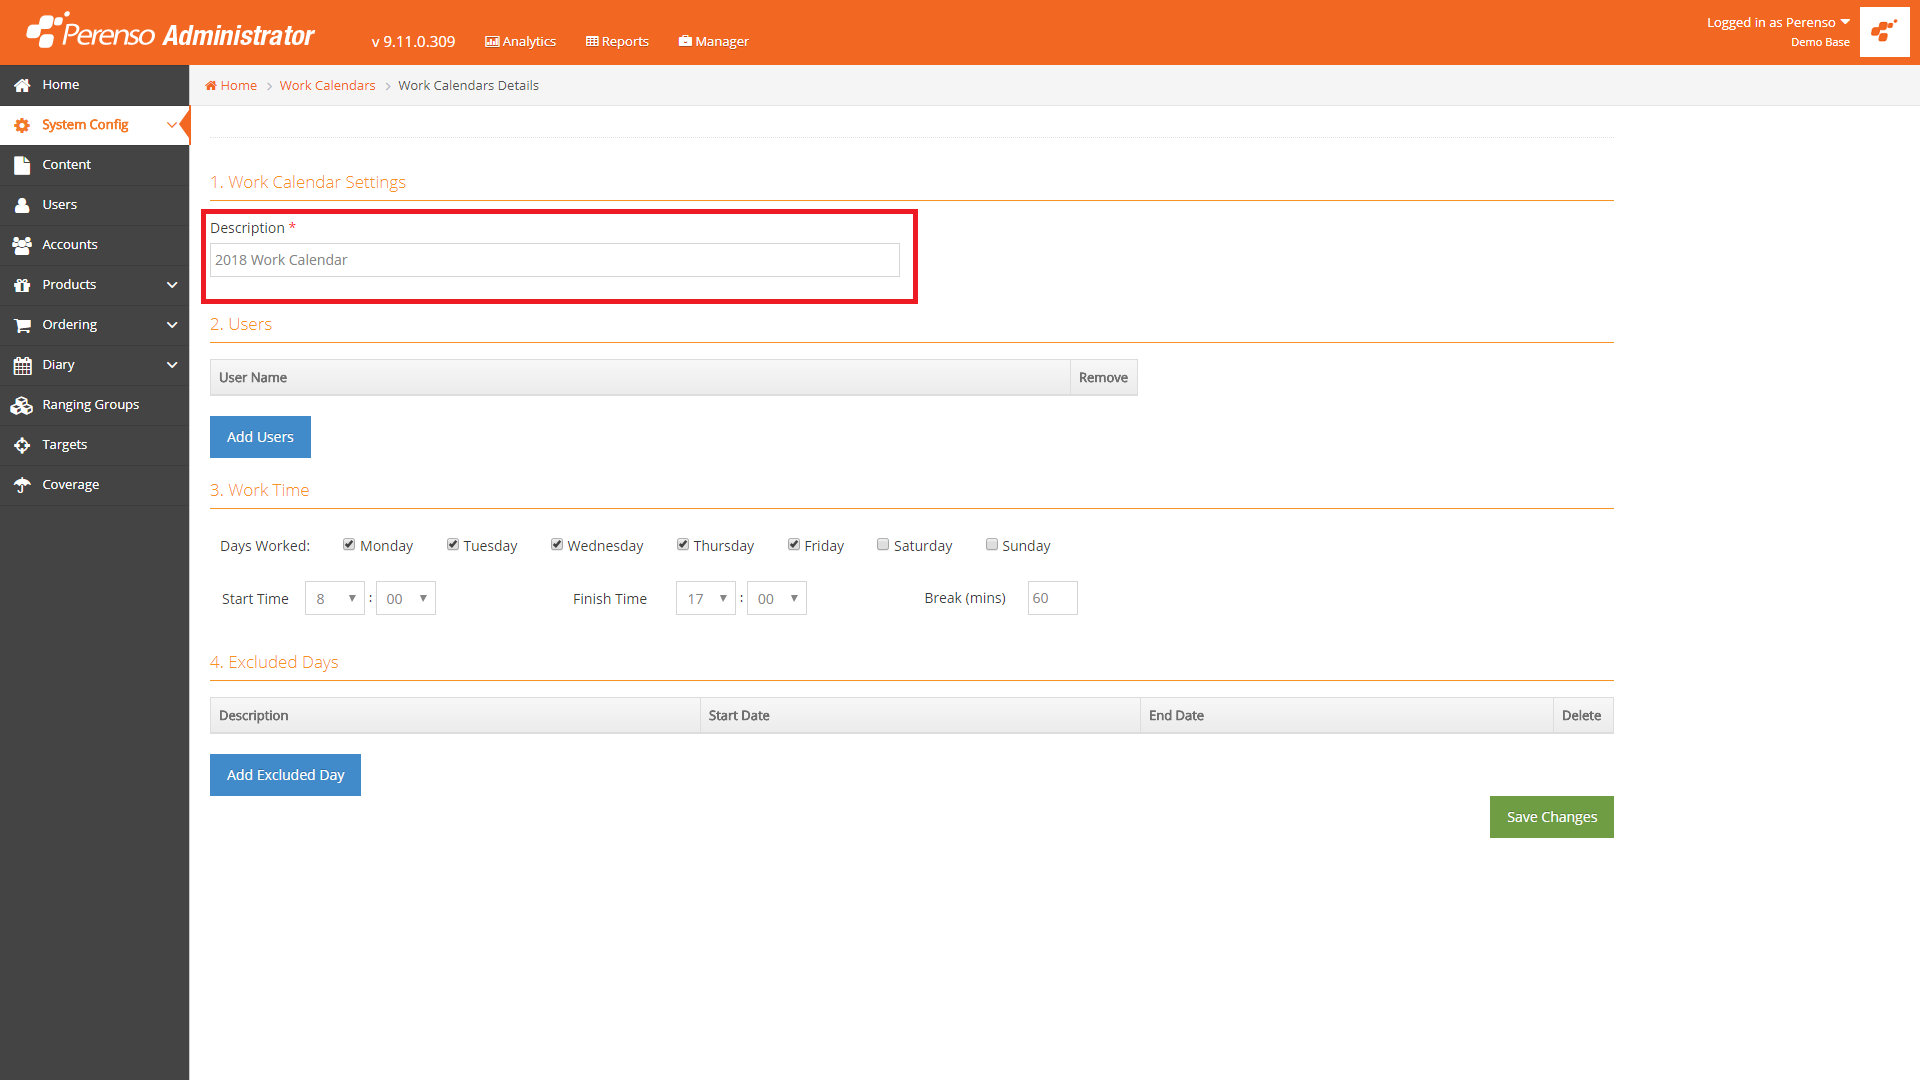The width and height of the screenshot is (1920, 1080).
Task: Click the Save Changes button
Action: click(x=1551, y=817)
